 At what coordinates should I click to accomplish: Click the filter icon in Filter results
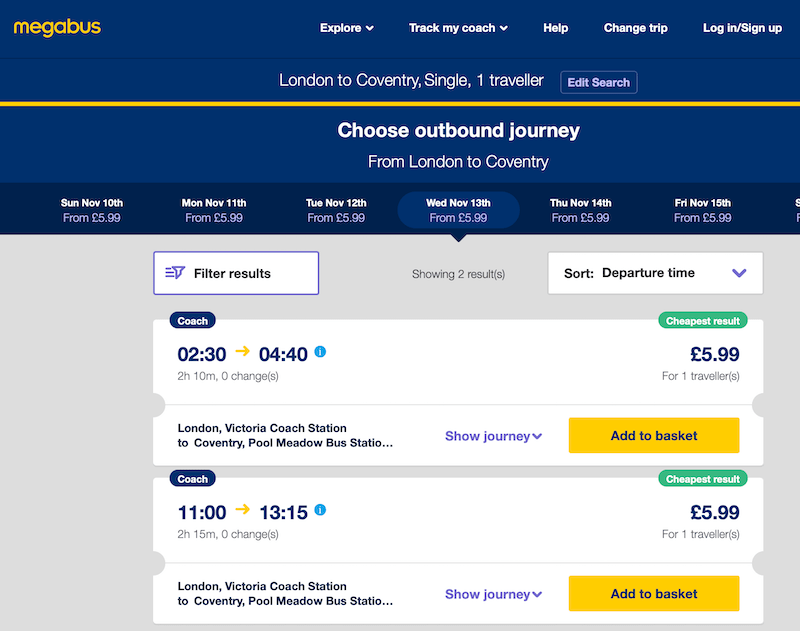coord(175,273)
